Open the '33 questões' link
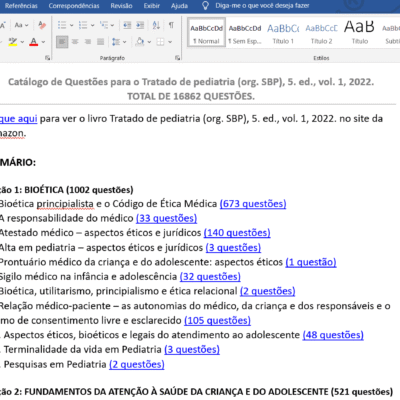This screenshot has height=400, width=400. (x=166, y=218)
